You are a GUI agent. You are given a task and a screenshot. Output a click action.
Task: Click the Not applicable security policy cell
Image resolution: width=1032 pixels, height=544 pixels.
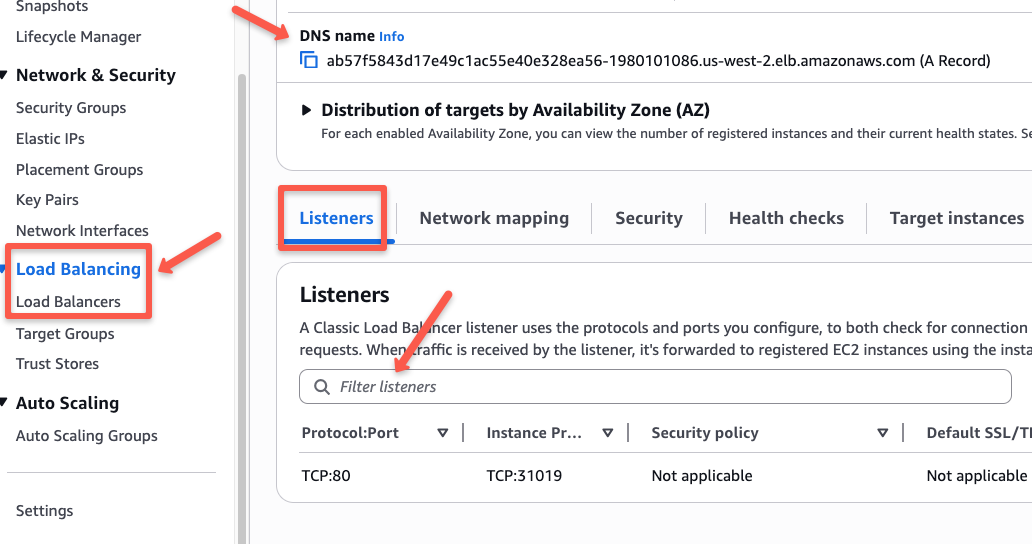coord(702,476)
